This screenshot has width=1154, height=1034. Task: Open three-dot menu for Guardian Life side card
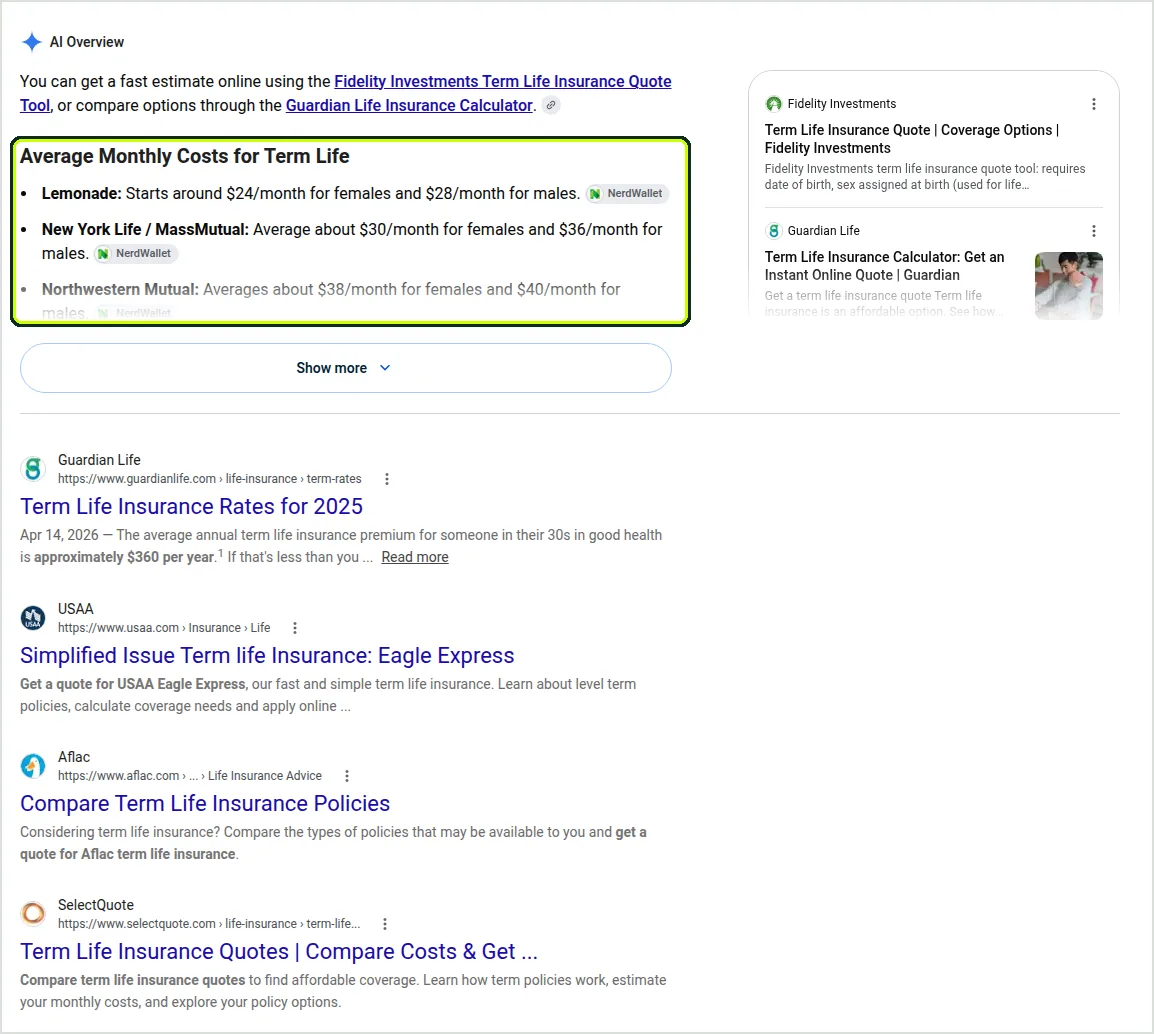click(x=1094, y=230)
